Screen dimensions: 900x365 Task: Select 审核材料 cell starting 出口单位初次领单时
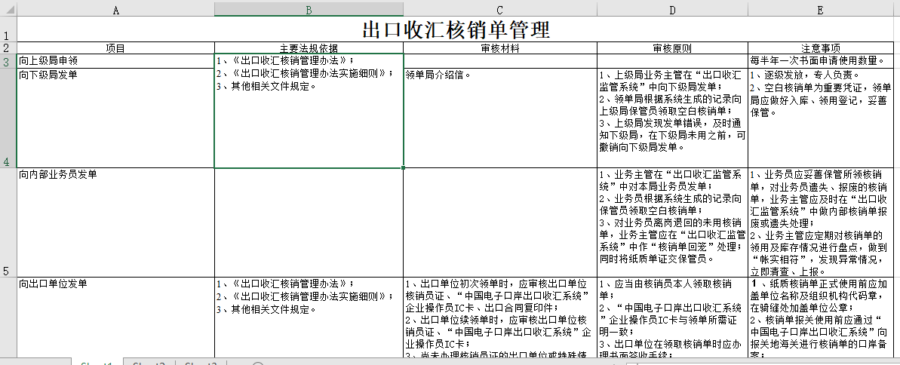click(500, 317)
